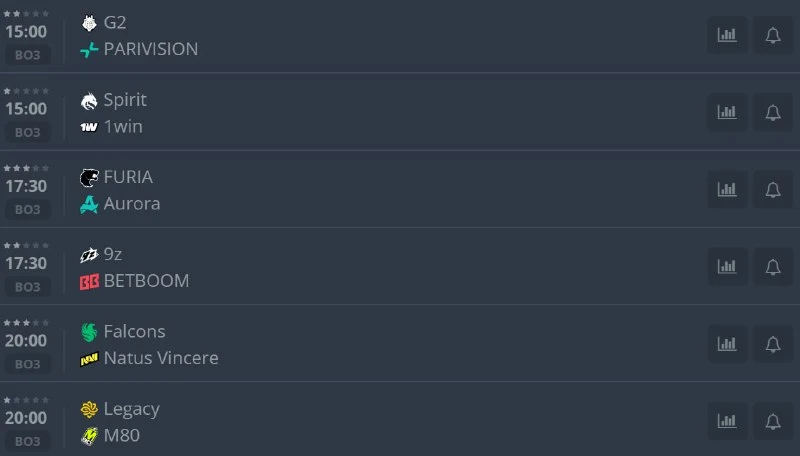The width and height of the screenshot is (800, 456).
Task: Open stats icon for Legacy vs M80
Action: (x=727, y=421)
